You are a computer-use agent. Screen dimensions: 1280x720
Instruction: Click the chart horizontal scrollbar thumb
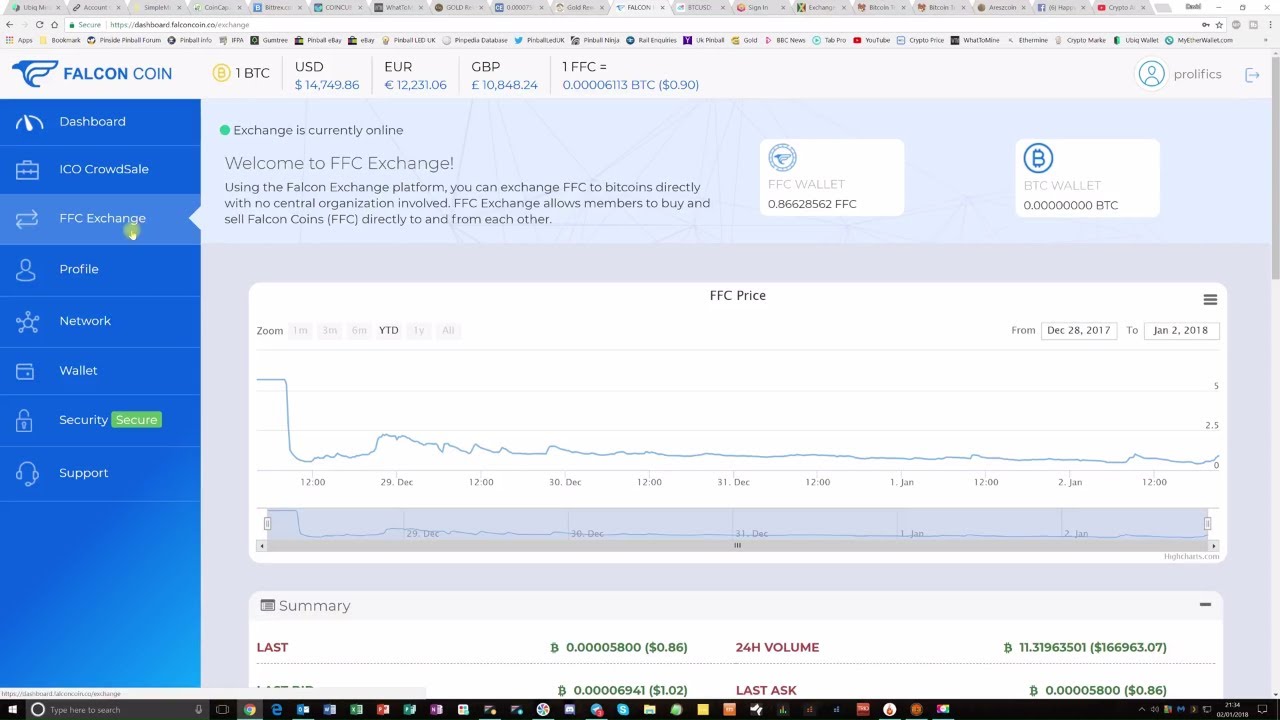click(738, 545)
